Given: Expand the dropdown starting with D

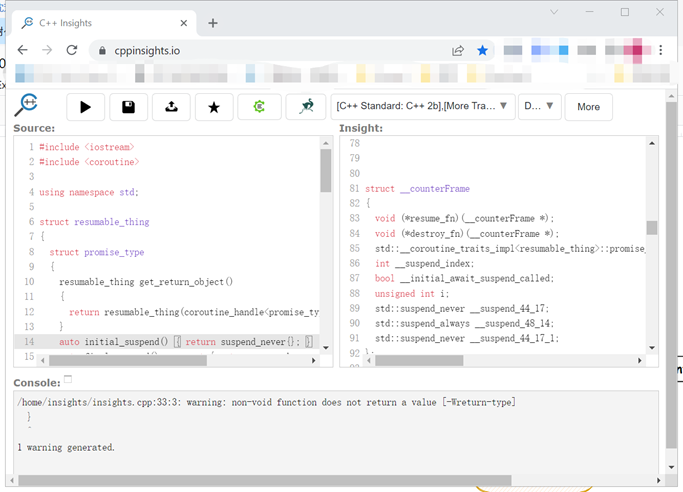Looking at the screenshot, I should click(x=538, y=106).
